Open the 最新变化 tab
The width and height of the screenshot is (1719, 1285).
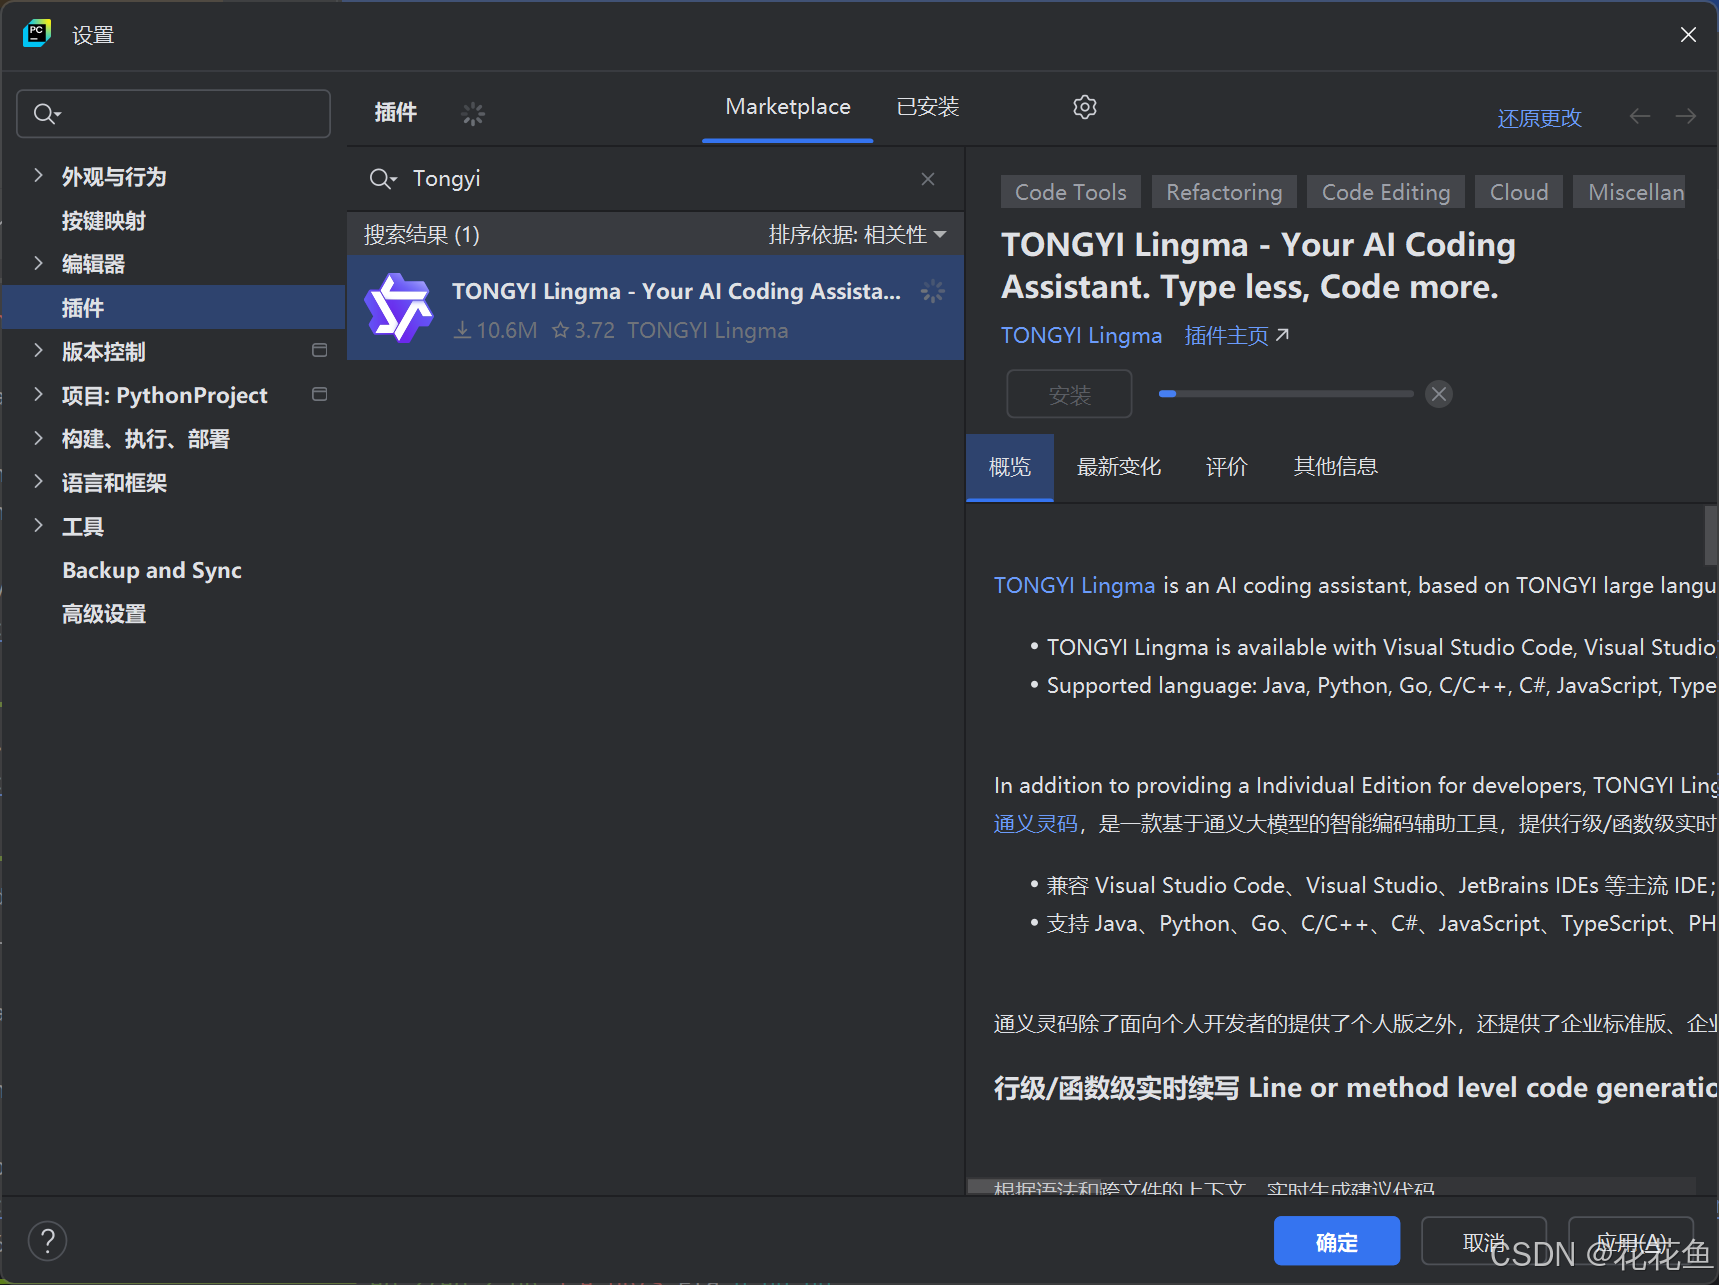pos(1119,467)
